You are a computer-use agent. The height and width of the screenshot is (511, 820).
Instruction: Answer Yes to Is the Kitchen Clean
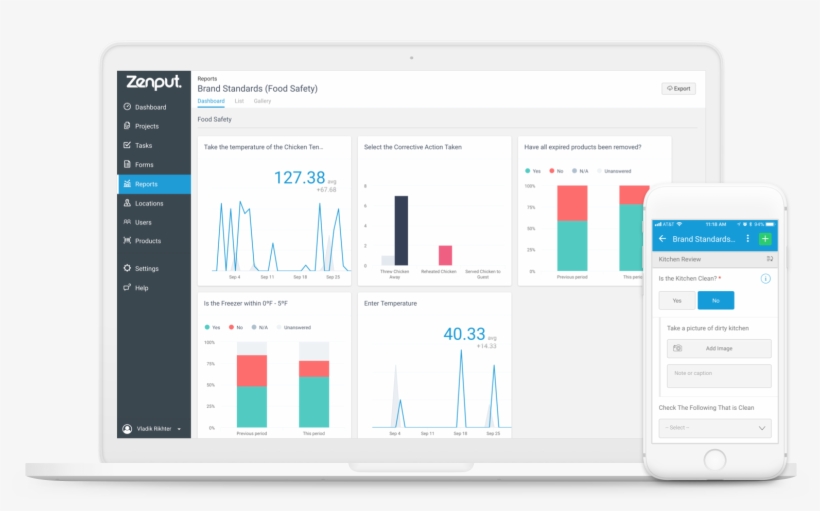pyautogui.click(x=677, y=300)
